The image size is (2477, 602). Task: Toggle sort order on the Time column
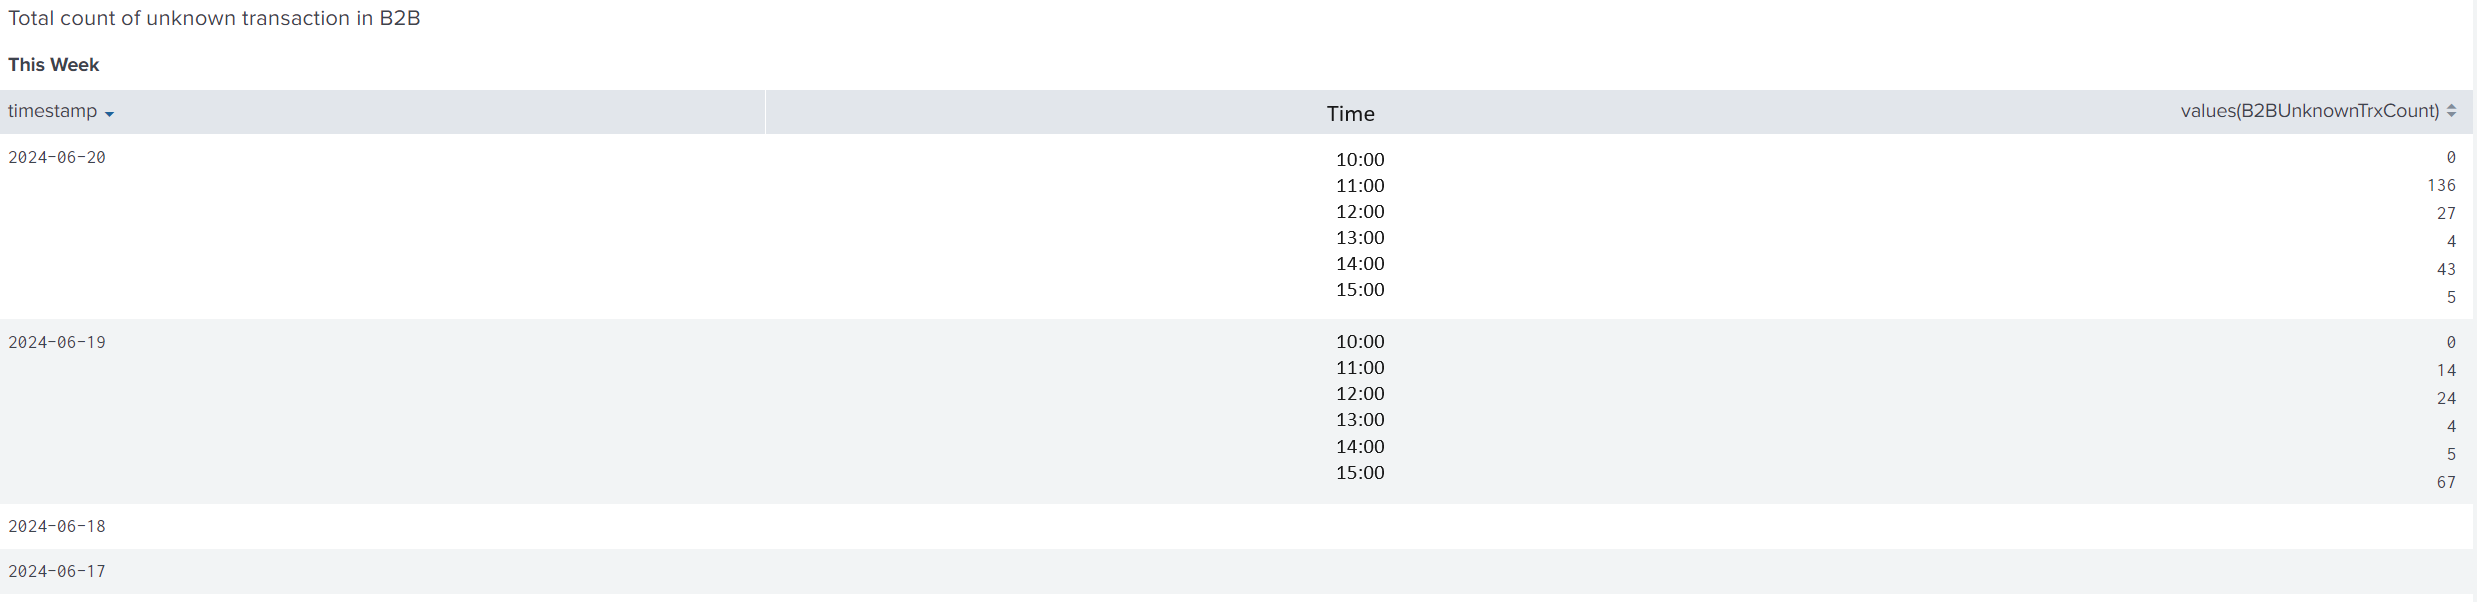[1349, 113]
